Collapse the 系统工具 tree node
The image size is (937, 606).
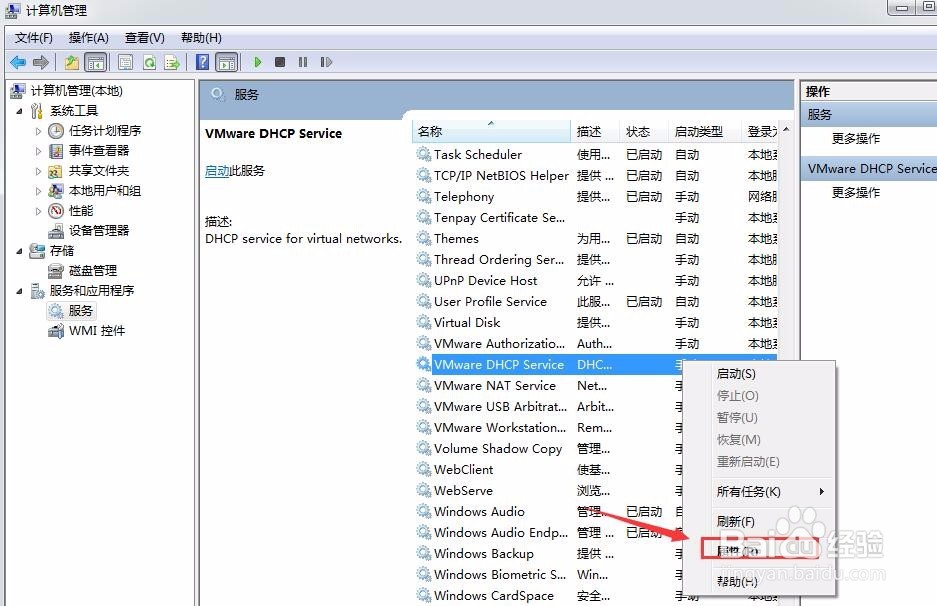click(19, 111)
